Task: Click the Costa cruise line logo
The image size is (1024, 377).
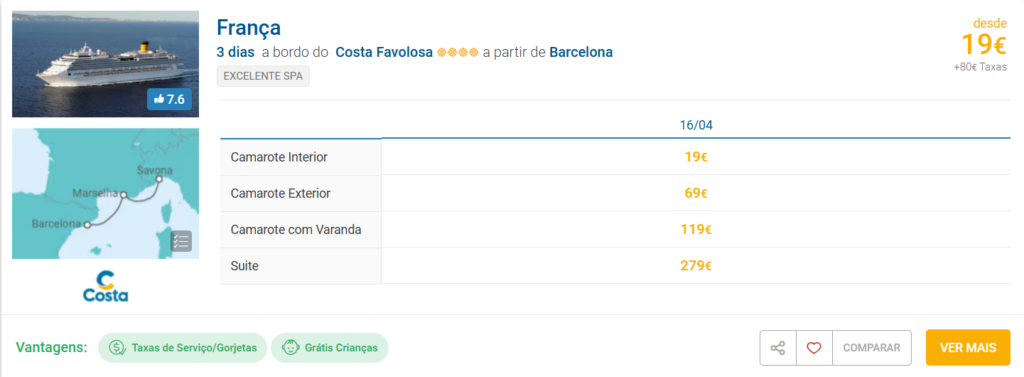Action: pyautogui.click(x=105, y=286)
